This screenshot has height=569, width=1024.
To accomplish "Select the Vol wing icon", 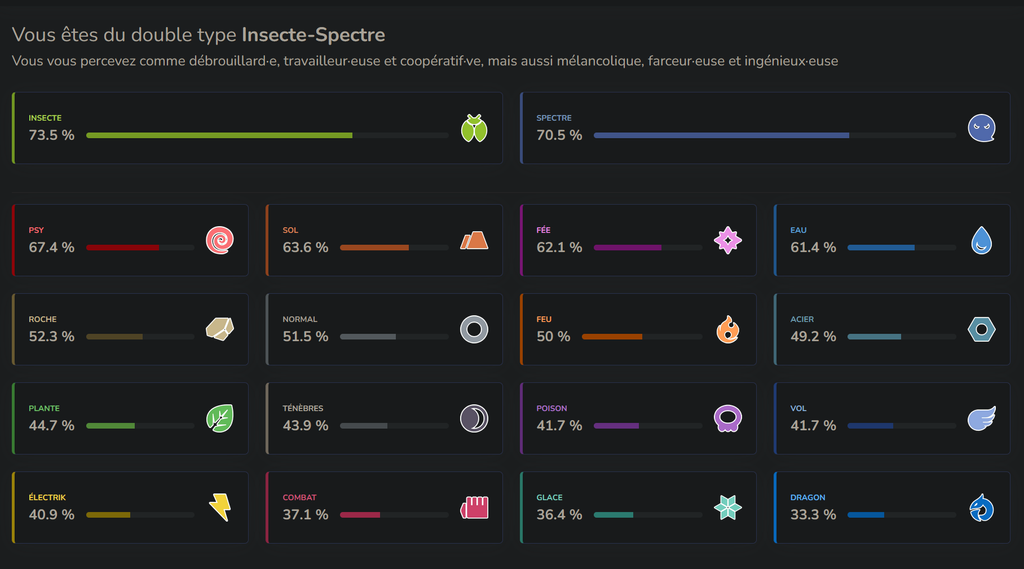I will (982, 418).
